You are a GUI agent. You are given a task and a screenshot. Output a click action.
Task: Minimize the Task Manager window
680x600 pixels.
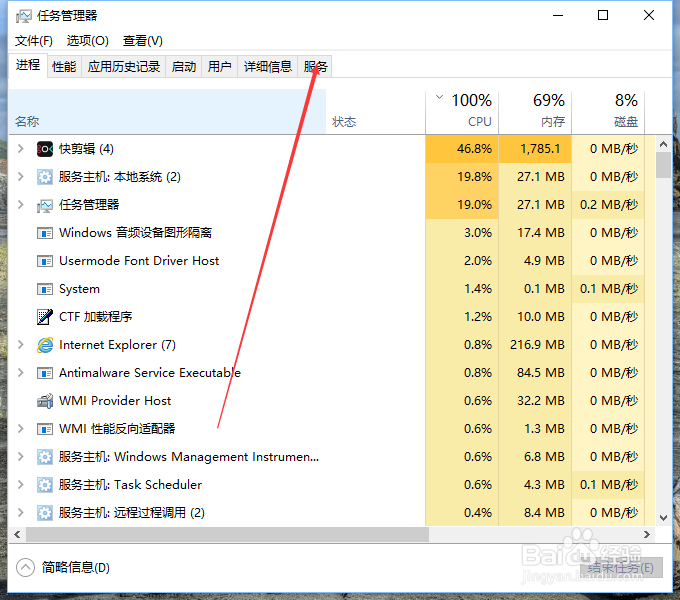tap(558, 16)
